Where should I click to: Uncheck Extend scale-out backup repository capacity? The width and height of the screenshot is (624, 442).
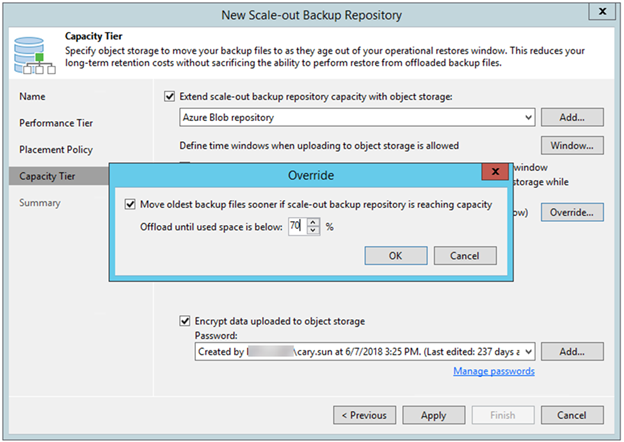click(x=169, y=96)
